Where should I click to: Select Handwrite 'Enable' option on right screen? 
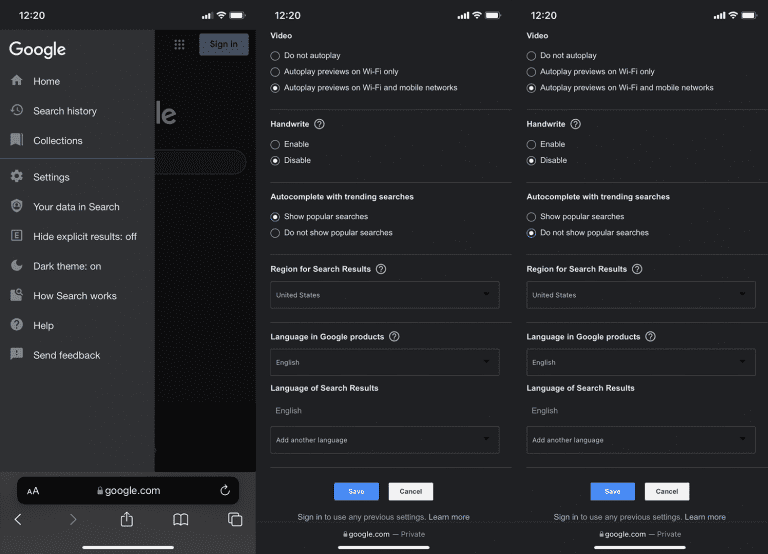pos(532,144)
